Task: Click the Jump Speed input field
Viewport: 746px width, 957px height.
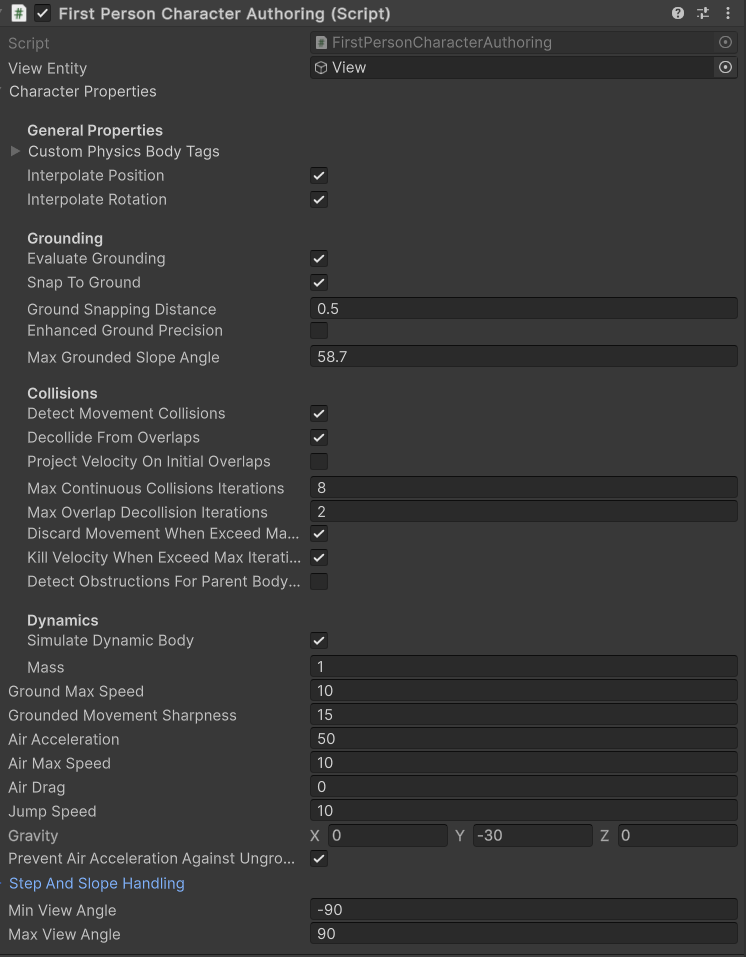Action: [x=523, y=811]
